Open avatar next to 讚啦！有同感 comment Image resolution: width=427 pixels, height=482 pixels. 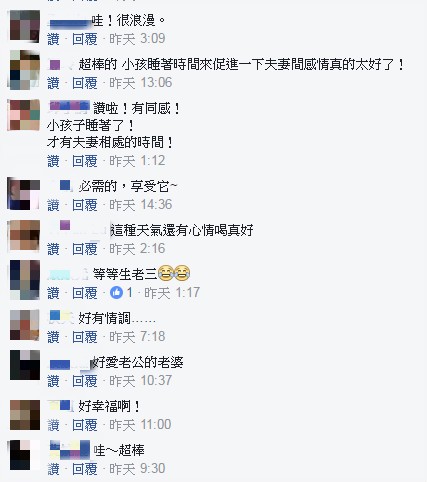[25, 115]
